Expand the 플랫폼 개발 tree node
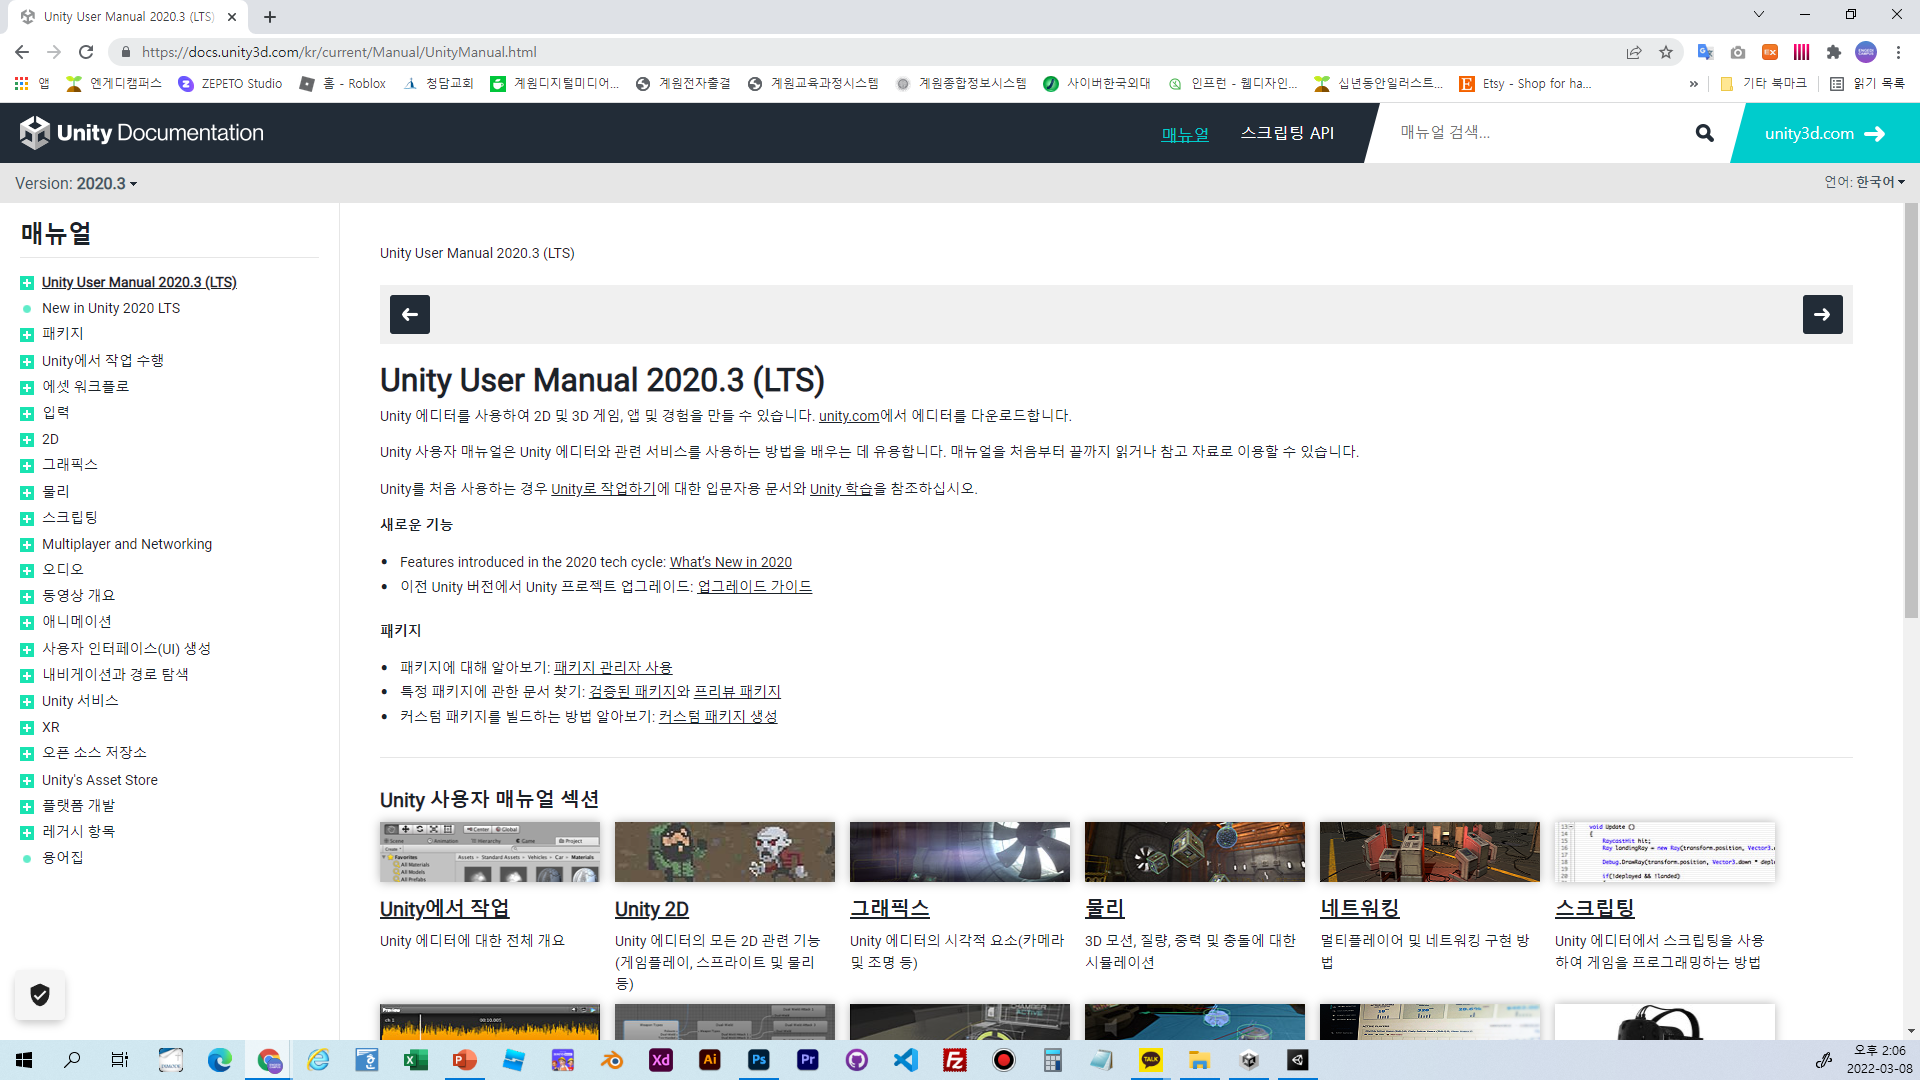The image size is (1920, 1080). pyautogui.click(x=27, y=807)
